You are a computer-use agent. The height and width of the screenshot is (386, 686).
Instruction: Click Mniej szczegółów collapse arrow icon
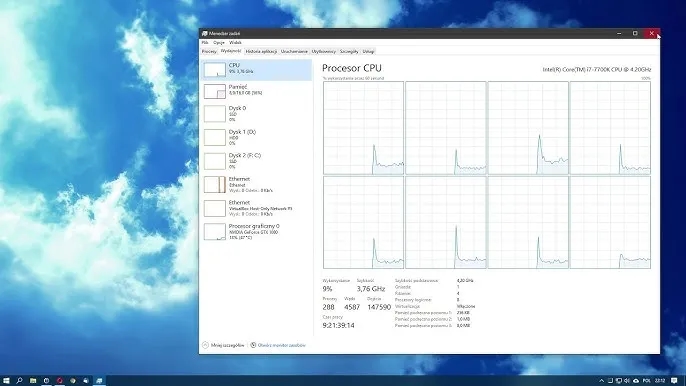coord(205,345)
